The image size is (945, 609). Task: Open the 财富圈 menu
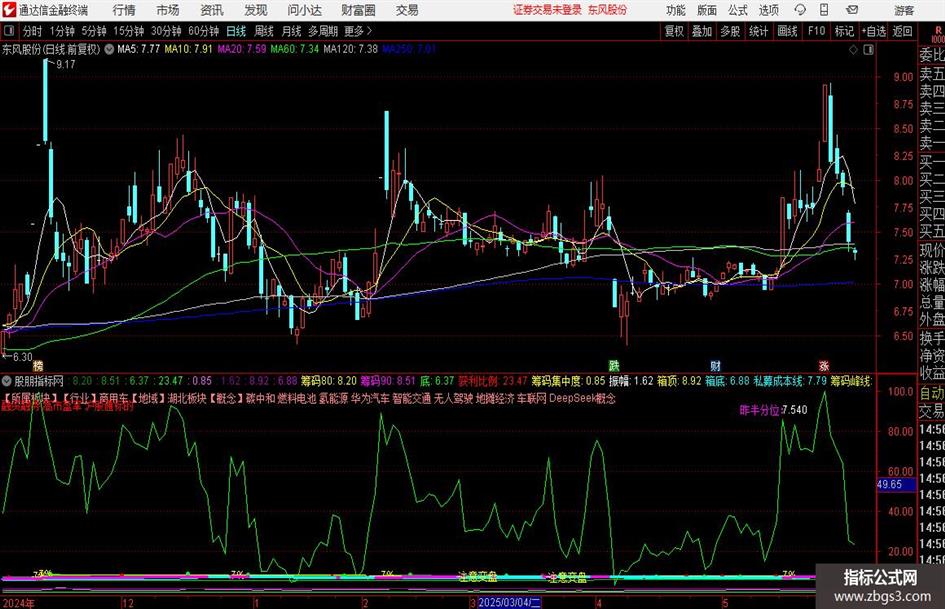(x=358, y=10)
